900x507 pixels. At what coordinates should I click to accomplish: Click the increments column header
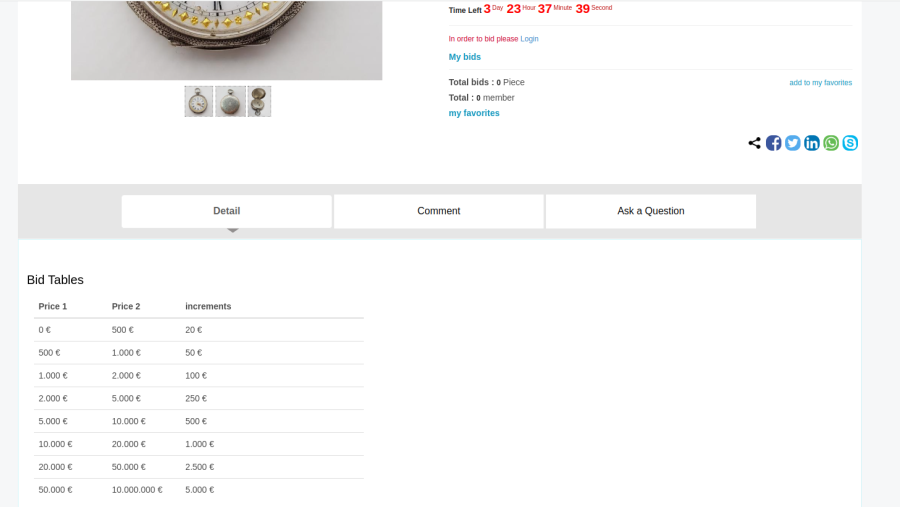(x=207, y=306)
